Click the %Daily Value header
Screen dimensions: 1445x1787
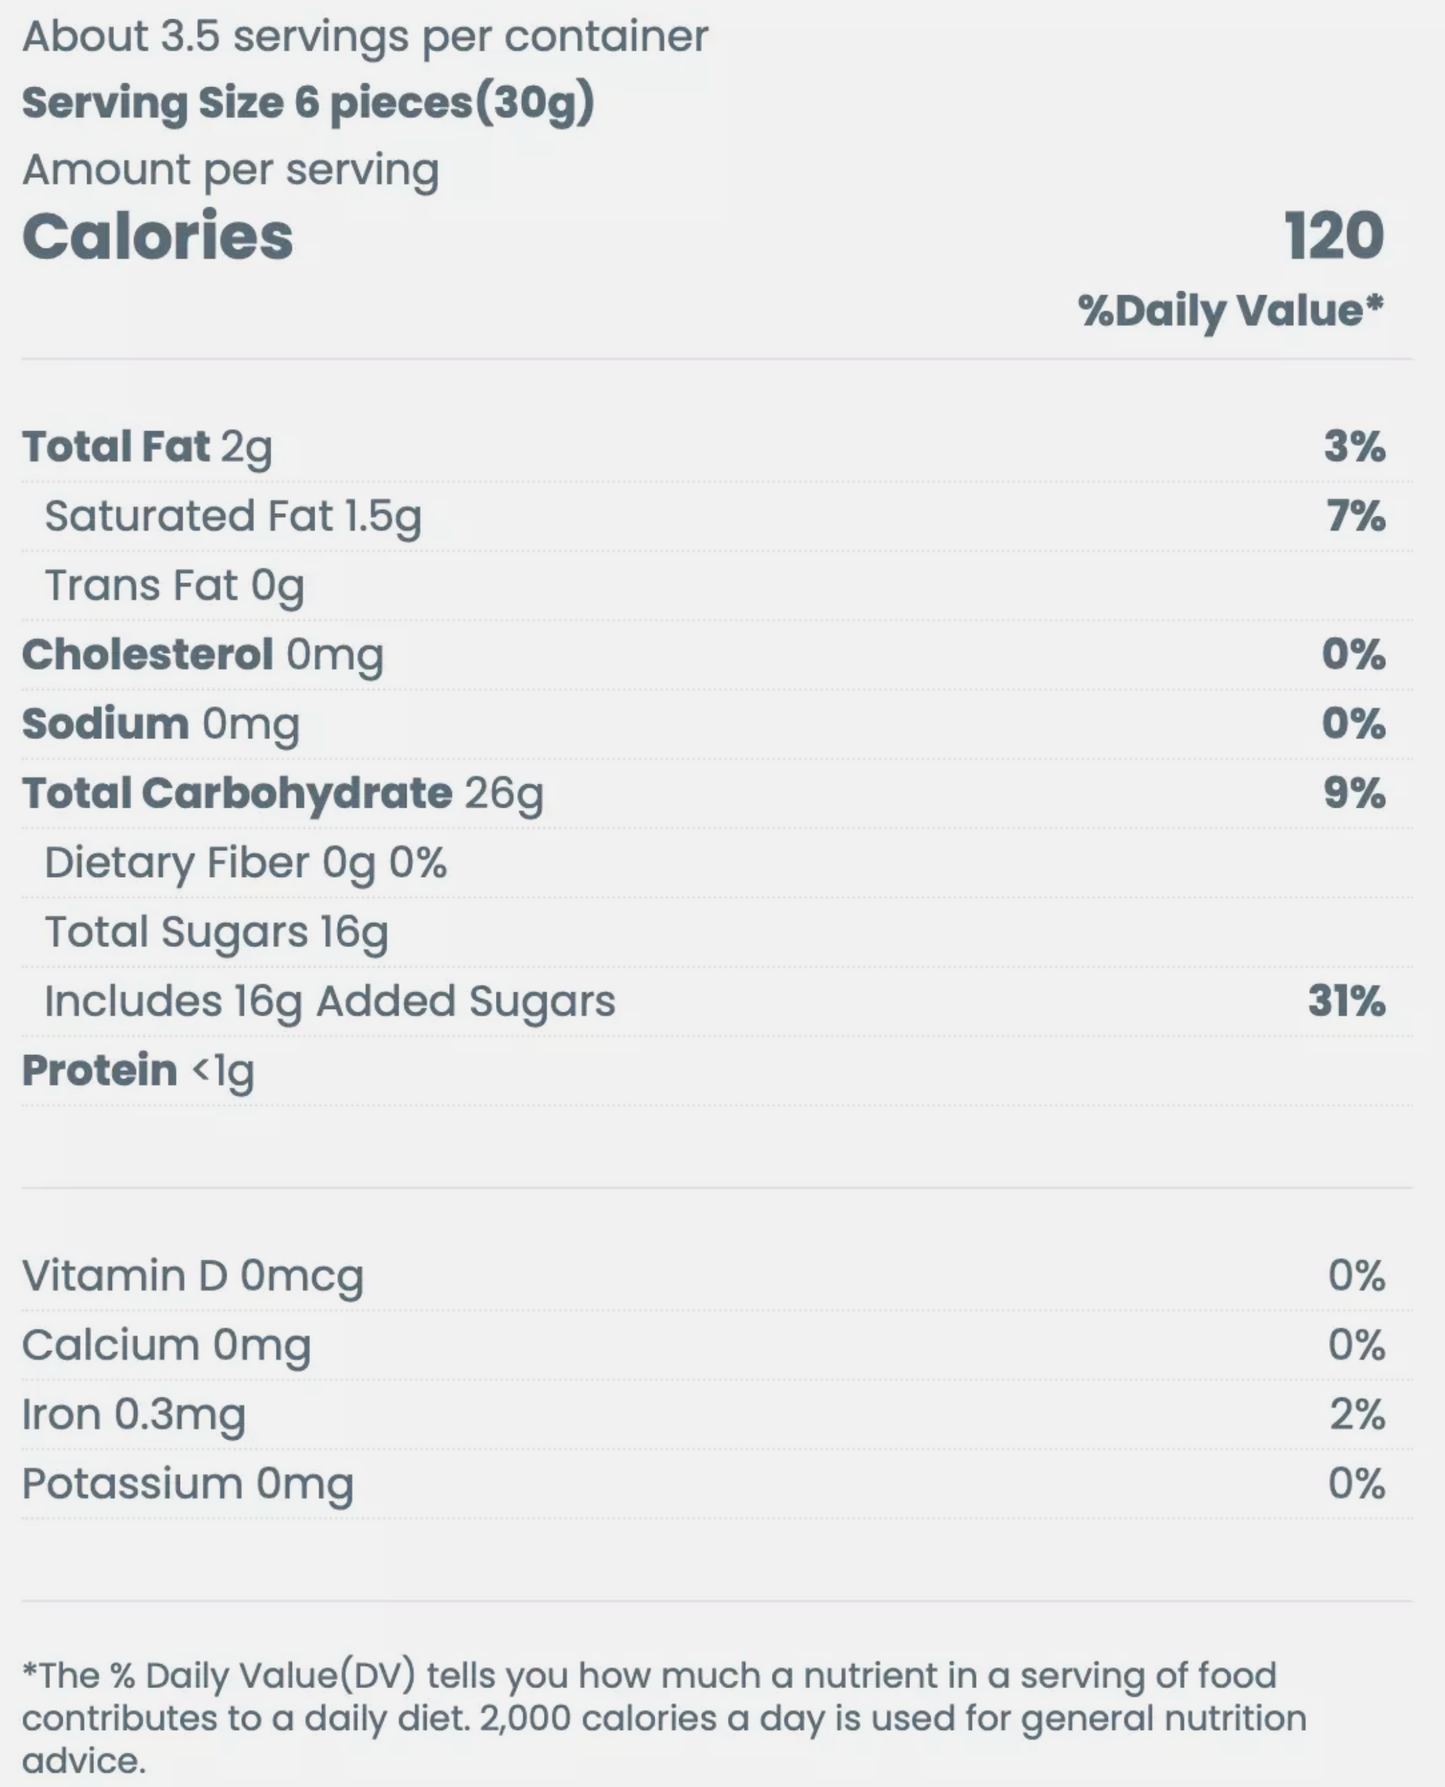[x=1230, y=310]
